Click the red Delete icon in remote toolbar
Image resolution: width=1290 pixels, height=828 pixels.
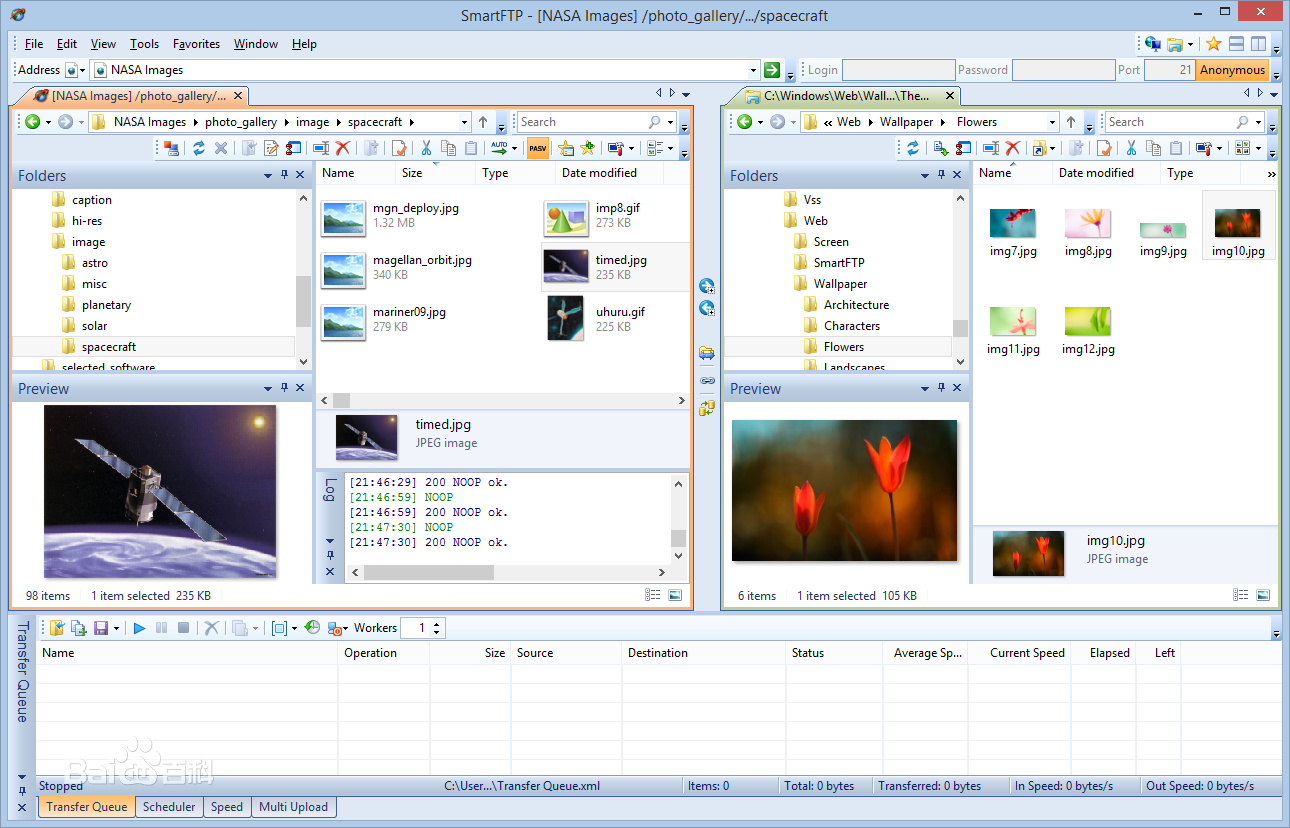click(x=343, y=148)
